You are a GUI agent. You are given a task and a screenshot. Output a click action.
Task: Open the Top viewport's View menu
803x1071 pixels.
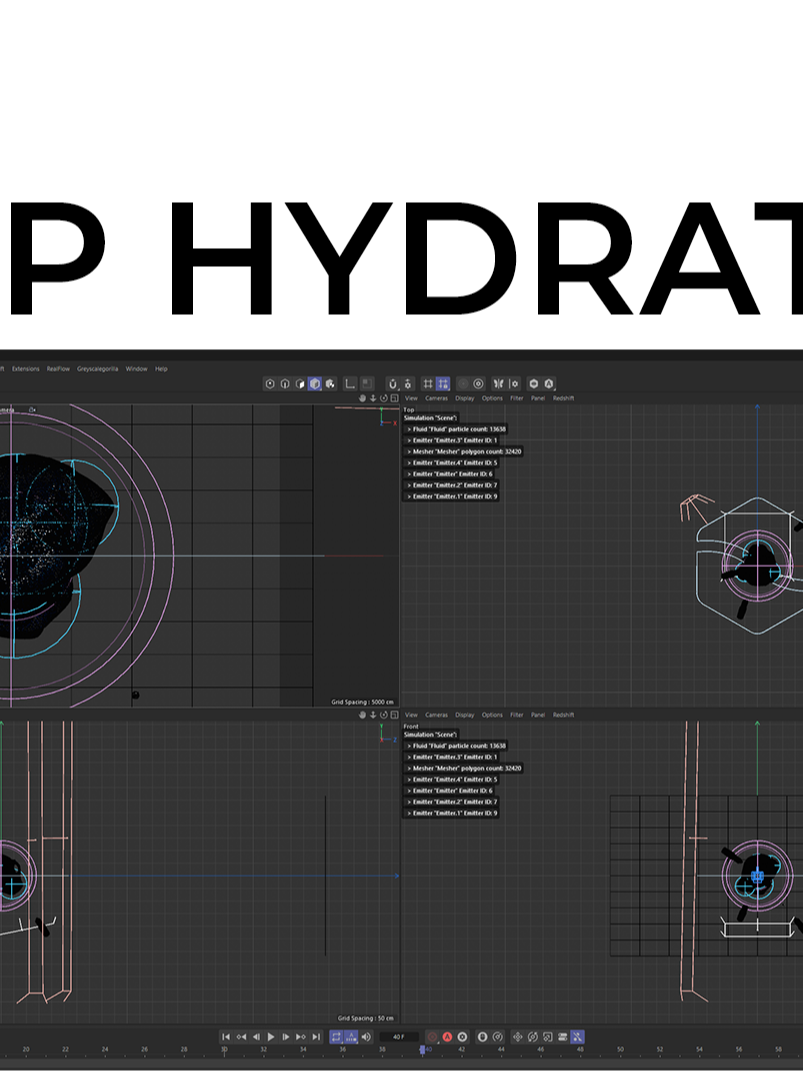[411, 398]
